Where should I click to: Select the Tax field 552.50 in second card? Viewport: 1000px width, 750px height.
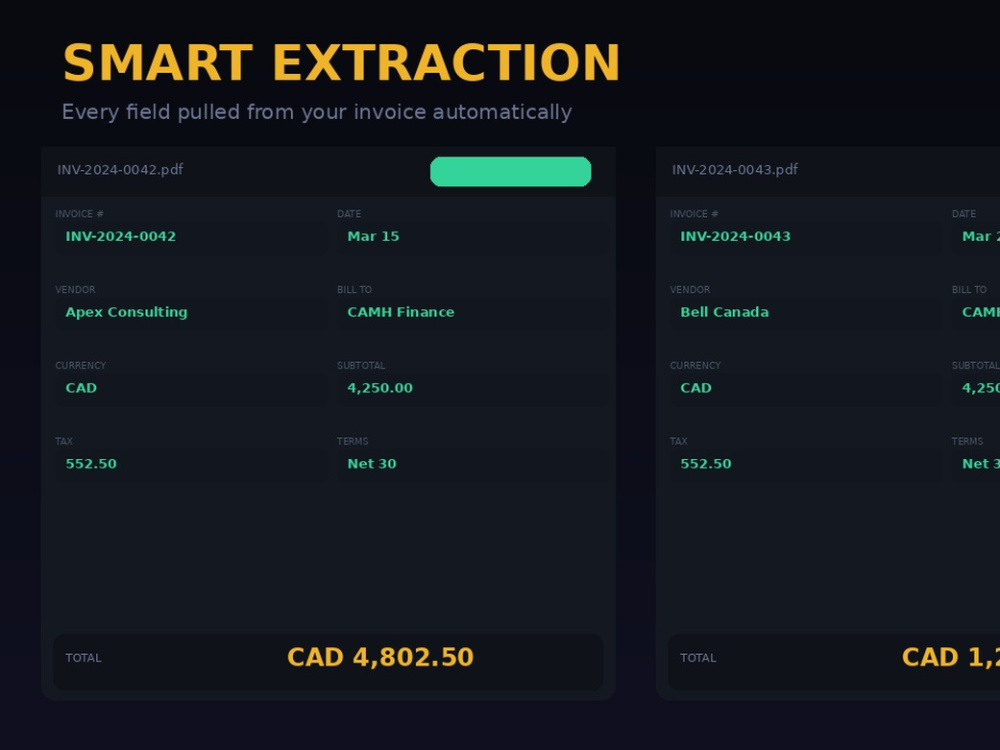[805, 464]
